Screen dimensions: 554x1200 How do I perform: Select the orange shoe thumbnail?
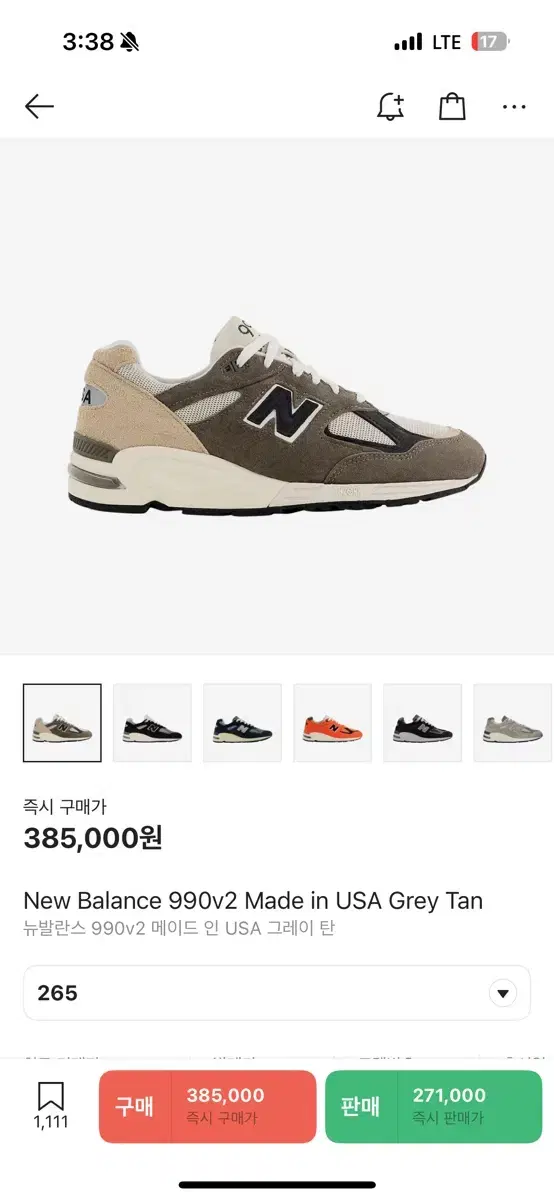pyautogui.click(x=332, y=723)
